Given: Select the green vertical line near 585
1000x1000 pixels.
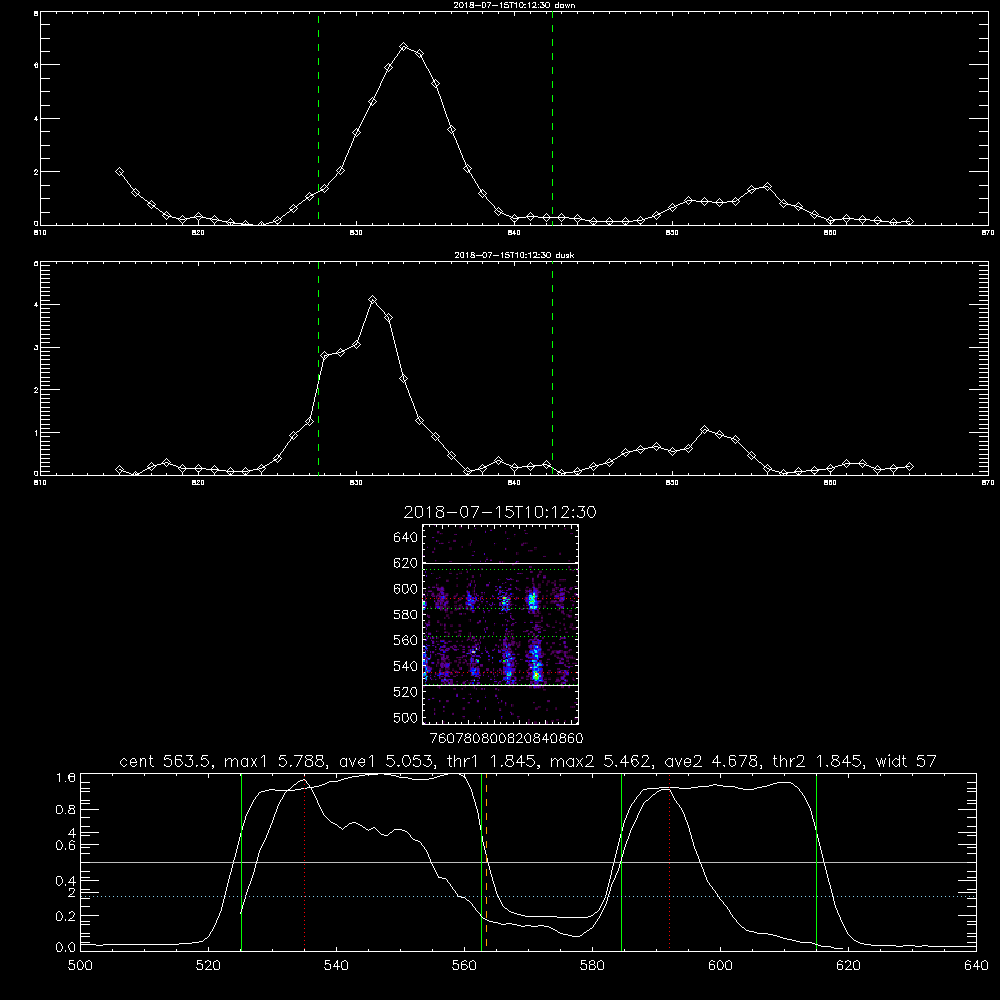Looking at the screenshot, I should [621, 861].
